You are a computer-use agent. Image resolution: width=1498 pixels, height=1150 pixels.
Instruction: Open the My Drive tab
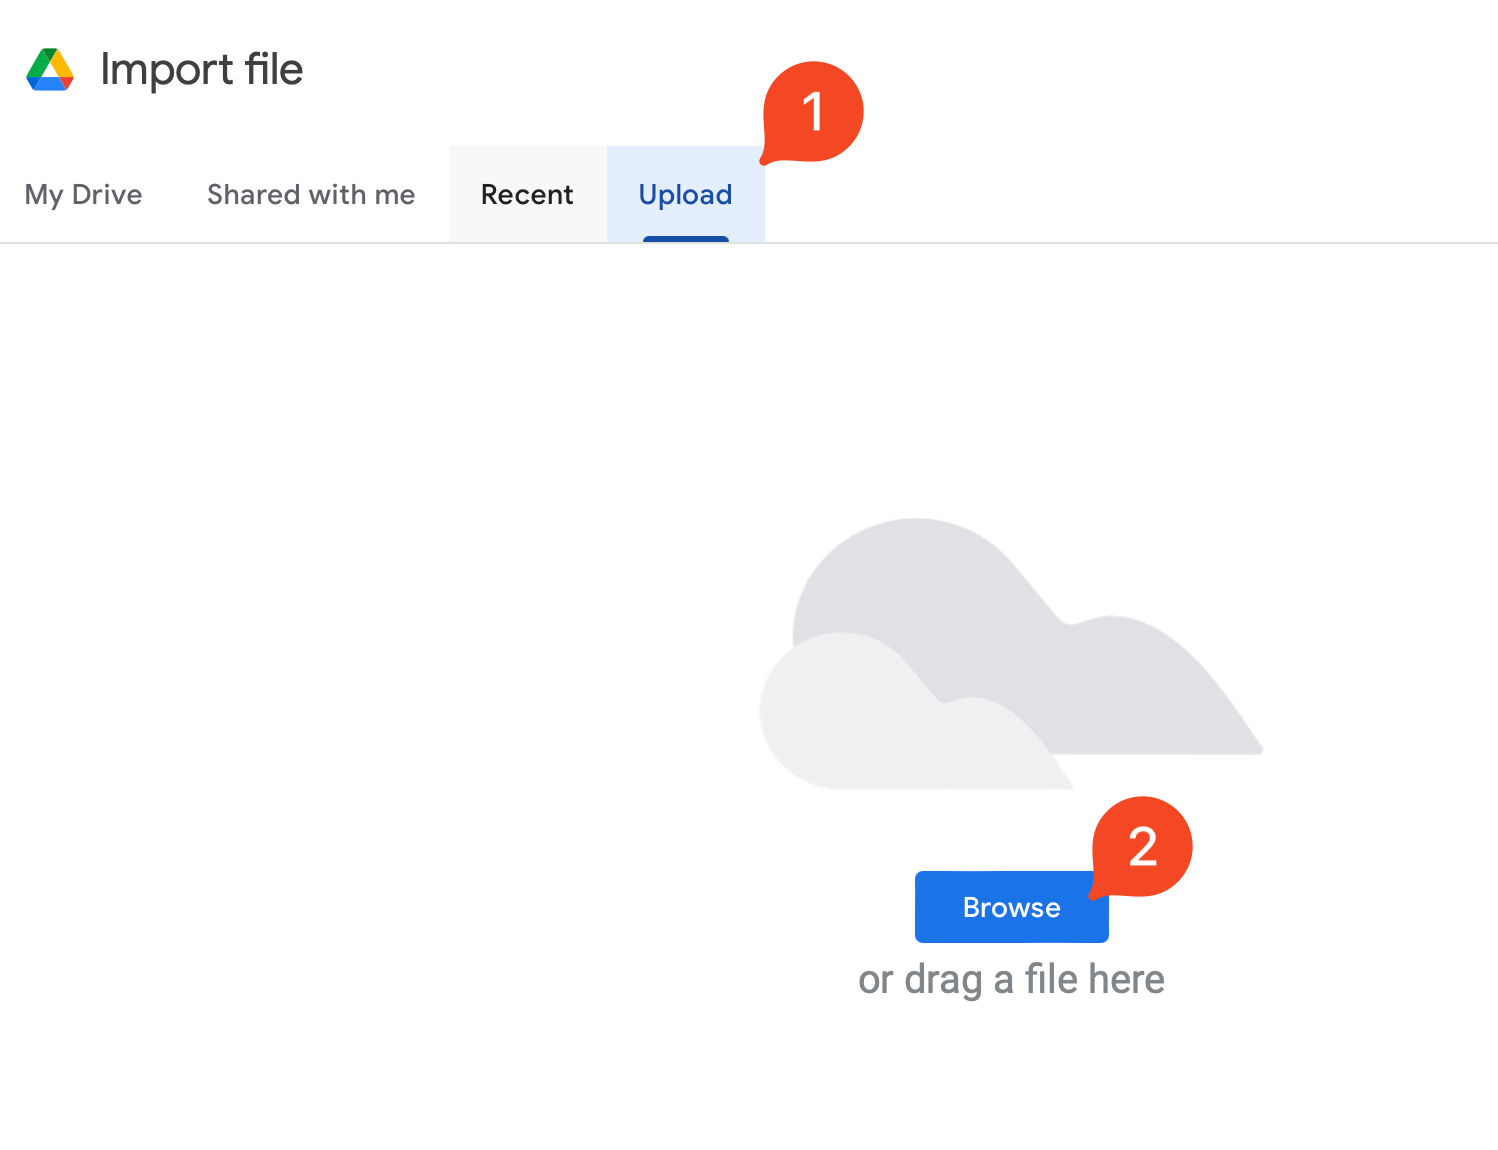point(84,195)
